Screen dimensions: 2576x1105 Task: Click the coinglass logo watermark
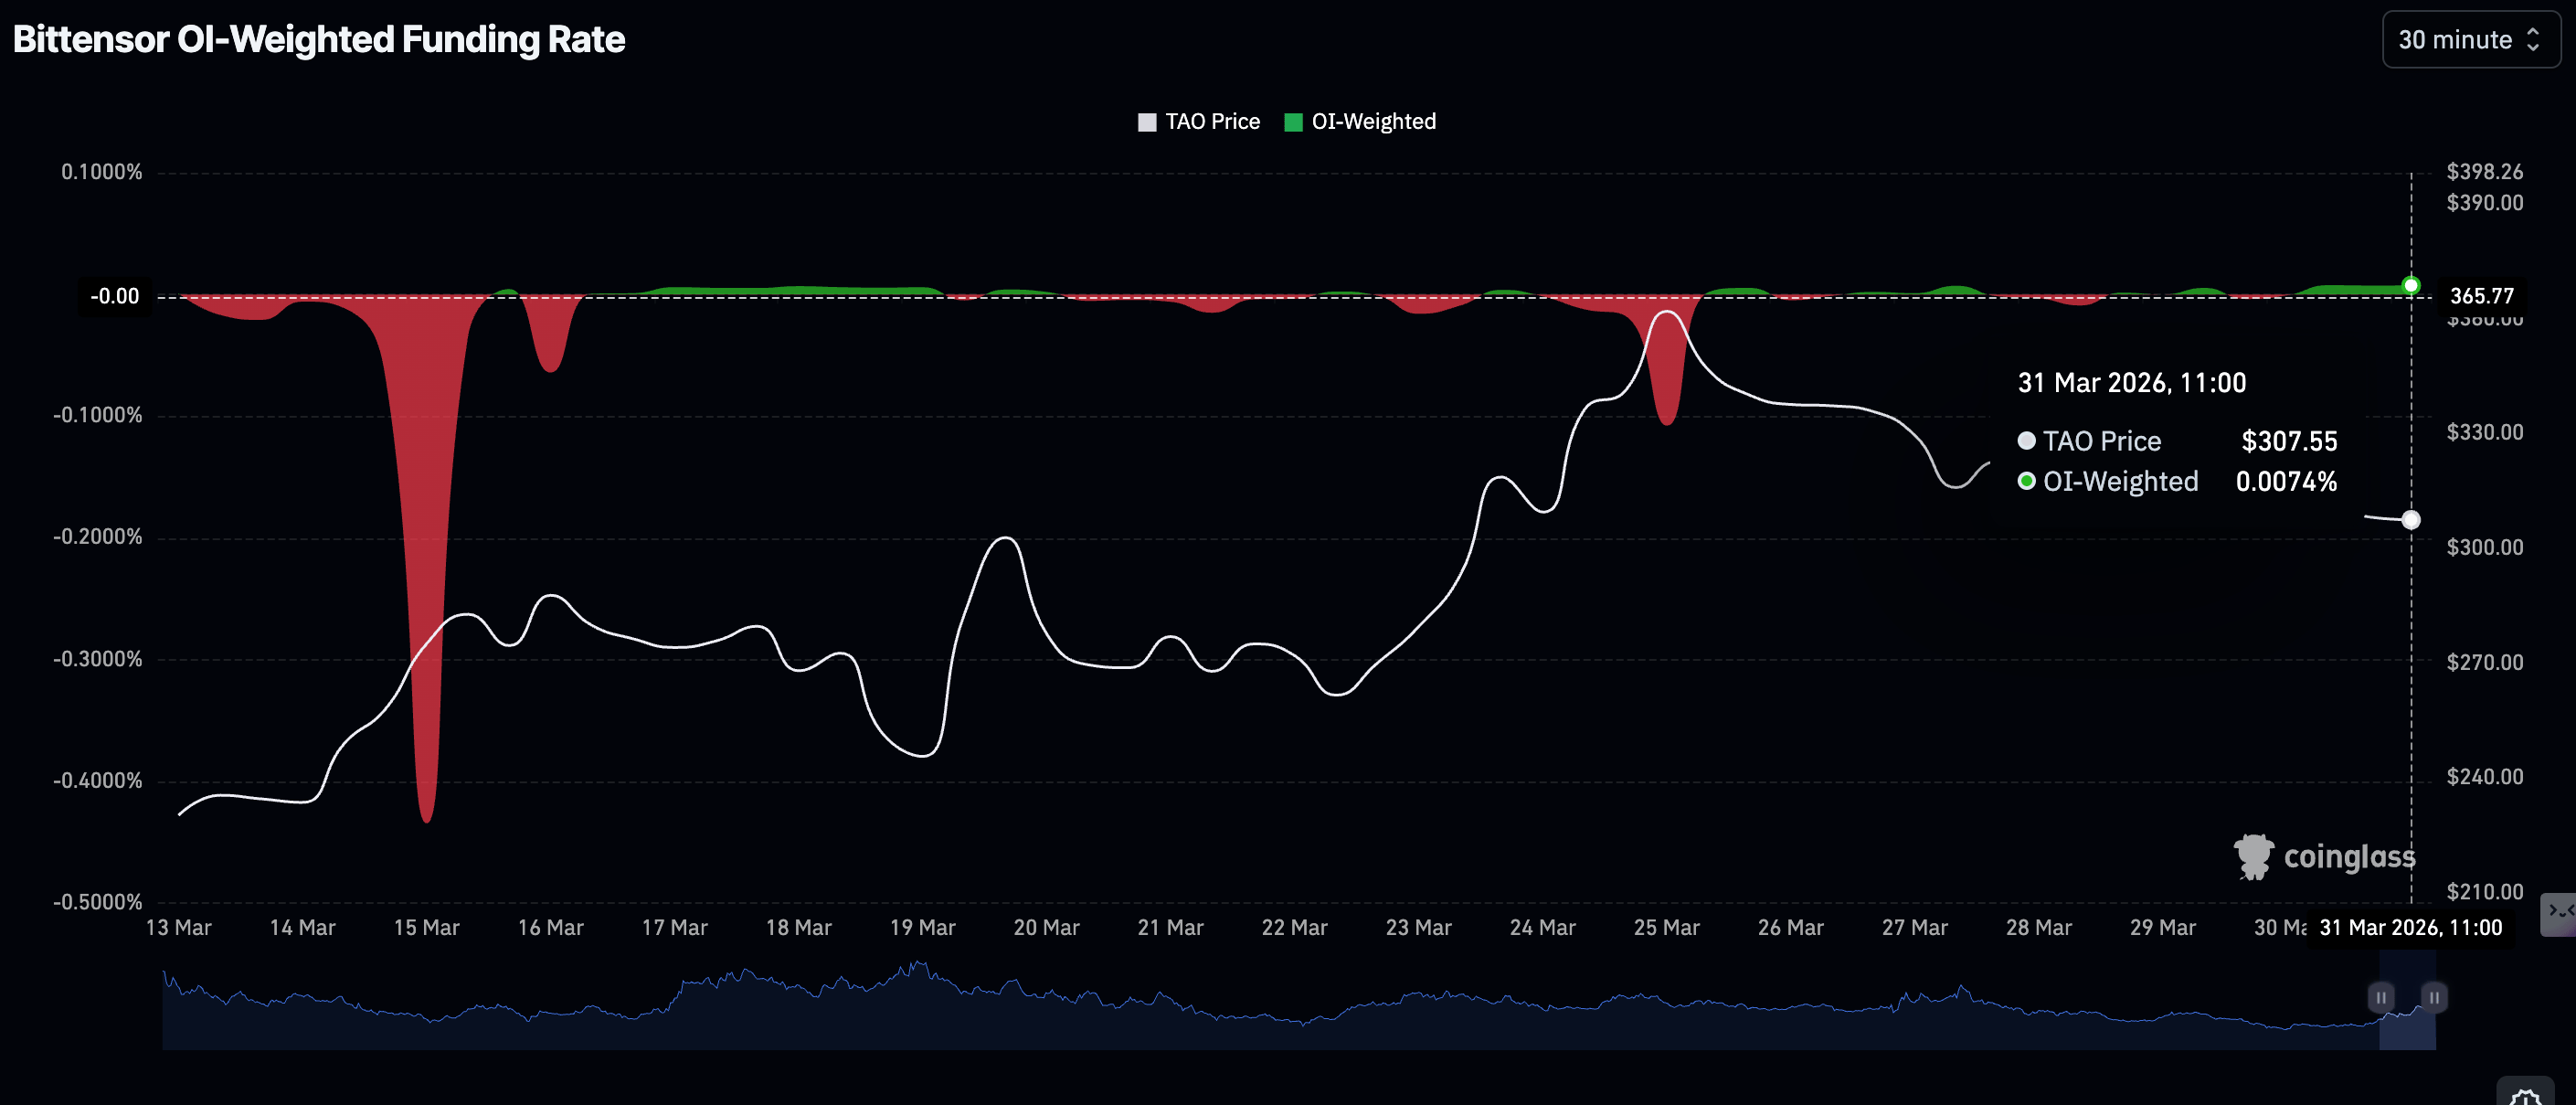click(x=2325, y=857)
